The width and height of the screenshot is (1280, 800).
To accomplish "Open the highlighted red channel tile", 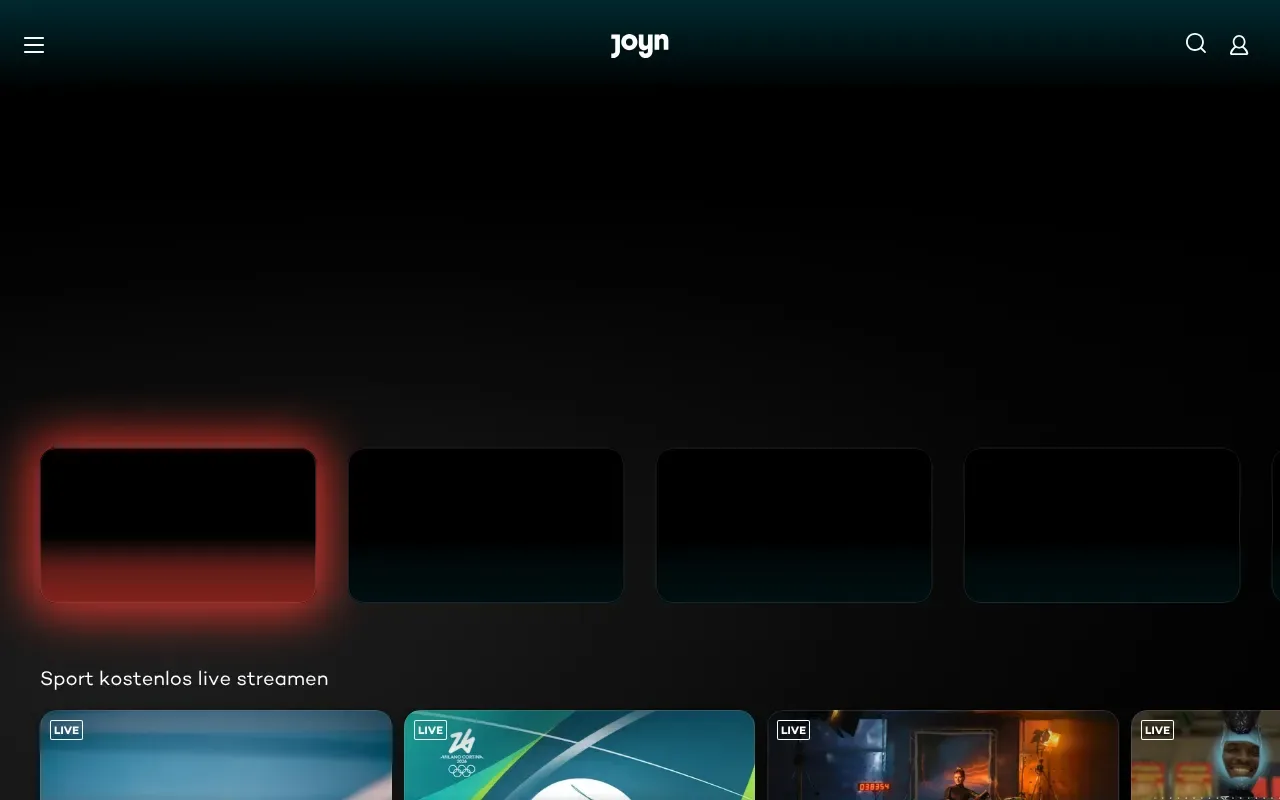I will pyautogui.click(x=178, y=525).
